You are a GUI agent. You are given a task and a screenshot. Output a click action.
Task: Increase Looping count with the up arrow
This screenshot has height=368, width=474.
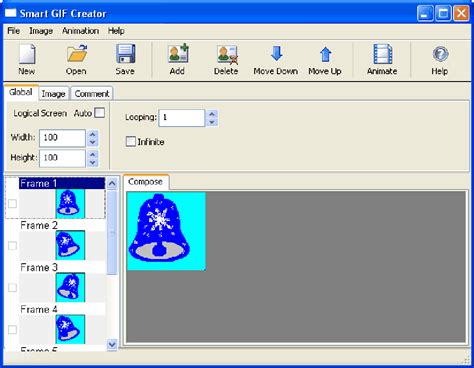(x=212, y=114)
